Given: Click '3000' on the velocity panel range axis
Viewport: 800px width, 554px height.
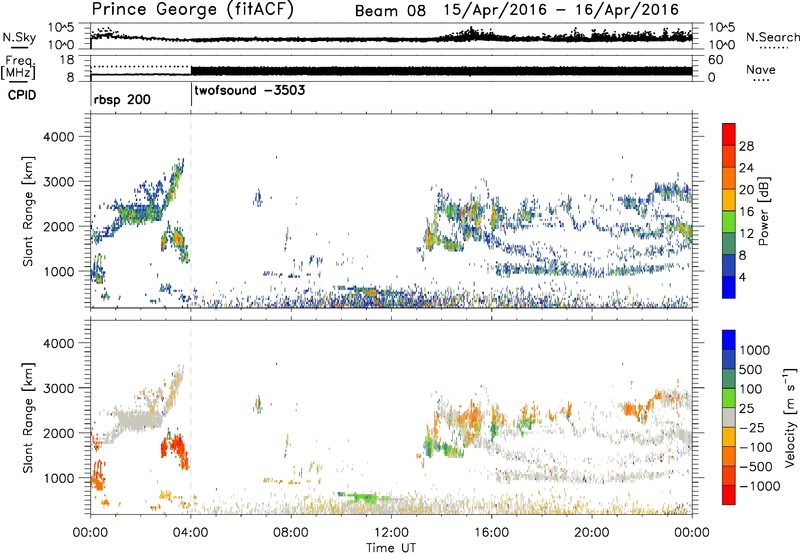Looking at the screenshot, I should point(59,388).
